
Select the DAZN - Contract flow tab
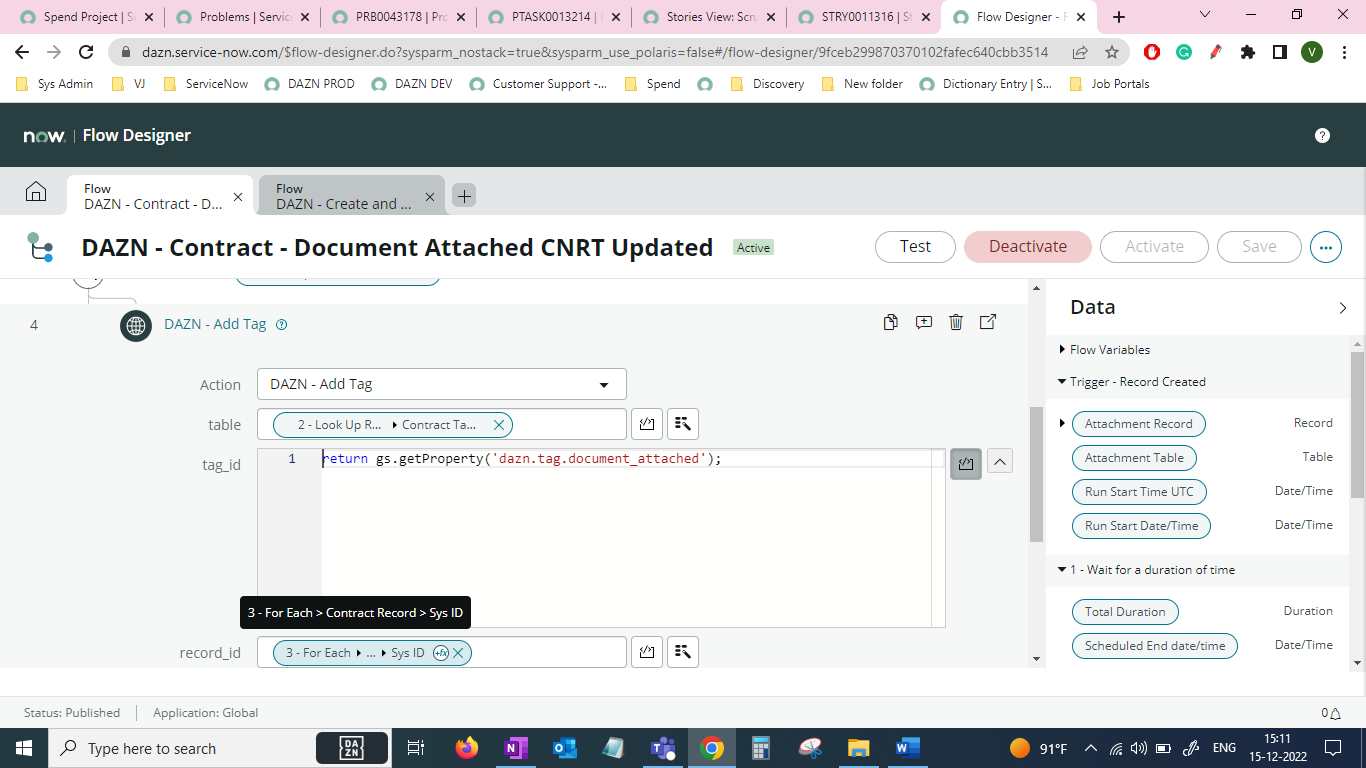coord(153,196)
